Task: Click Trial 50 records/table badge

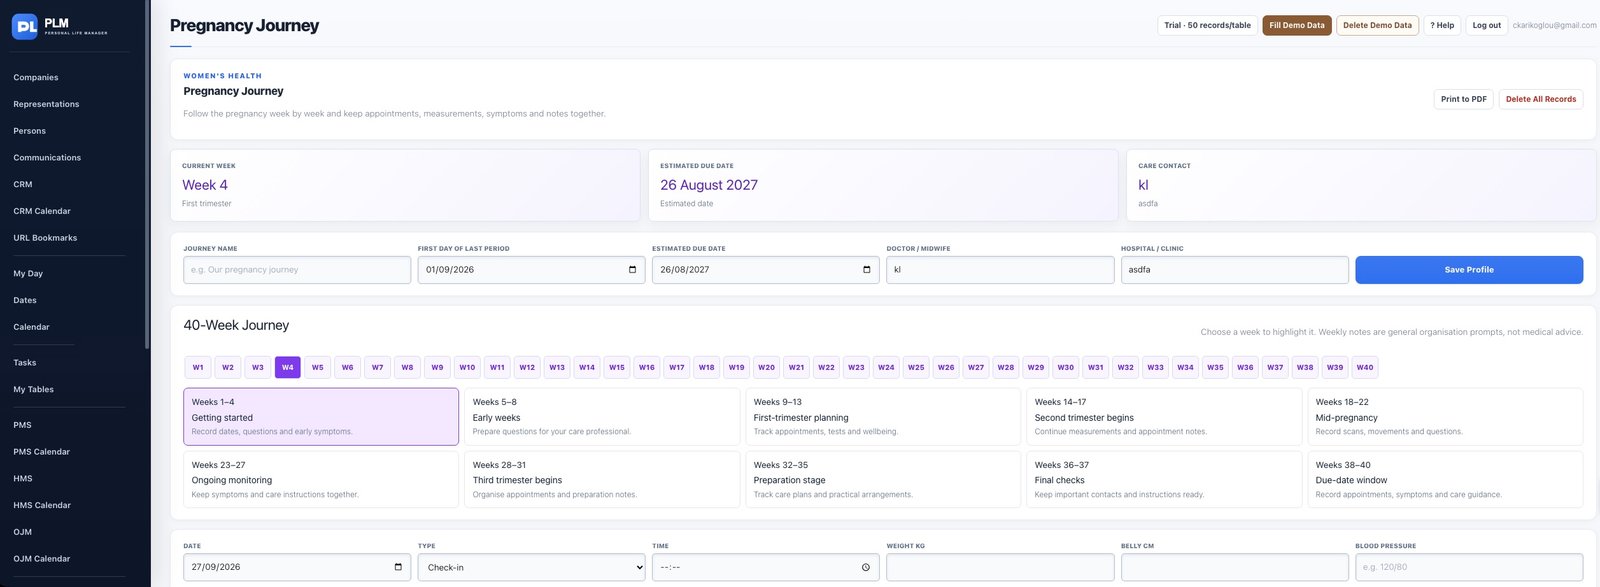Action: 1207,25
